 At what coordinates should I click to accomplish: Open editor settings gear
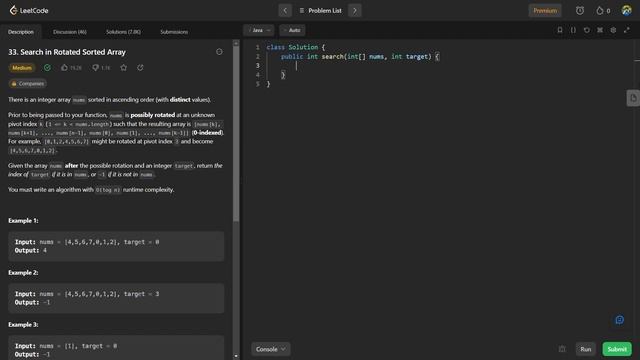tap(613, 30)
